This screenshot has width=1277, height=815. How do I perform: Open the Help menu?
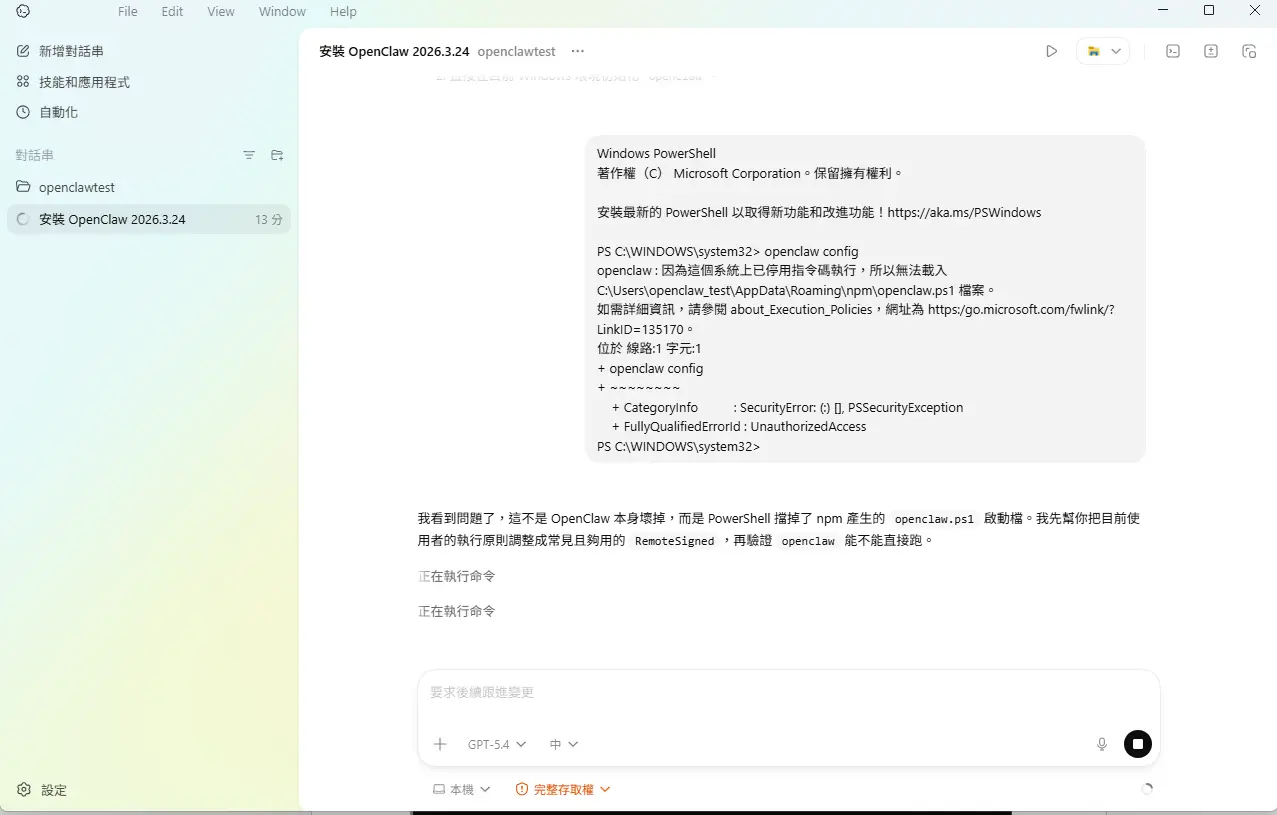343,11
